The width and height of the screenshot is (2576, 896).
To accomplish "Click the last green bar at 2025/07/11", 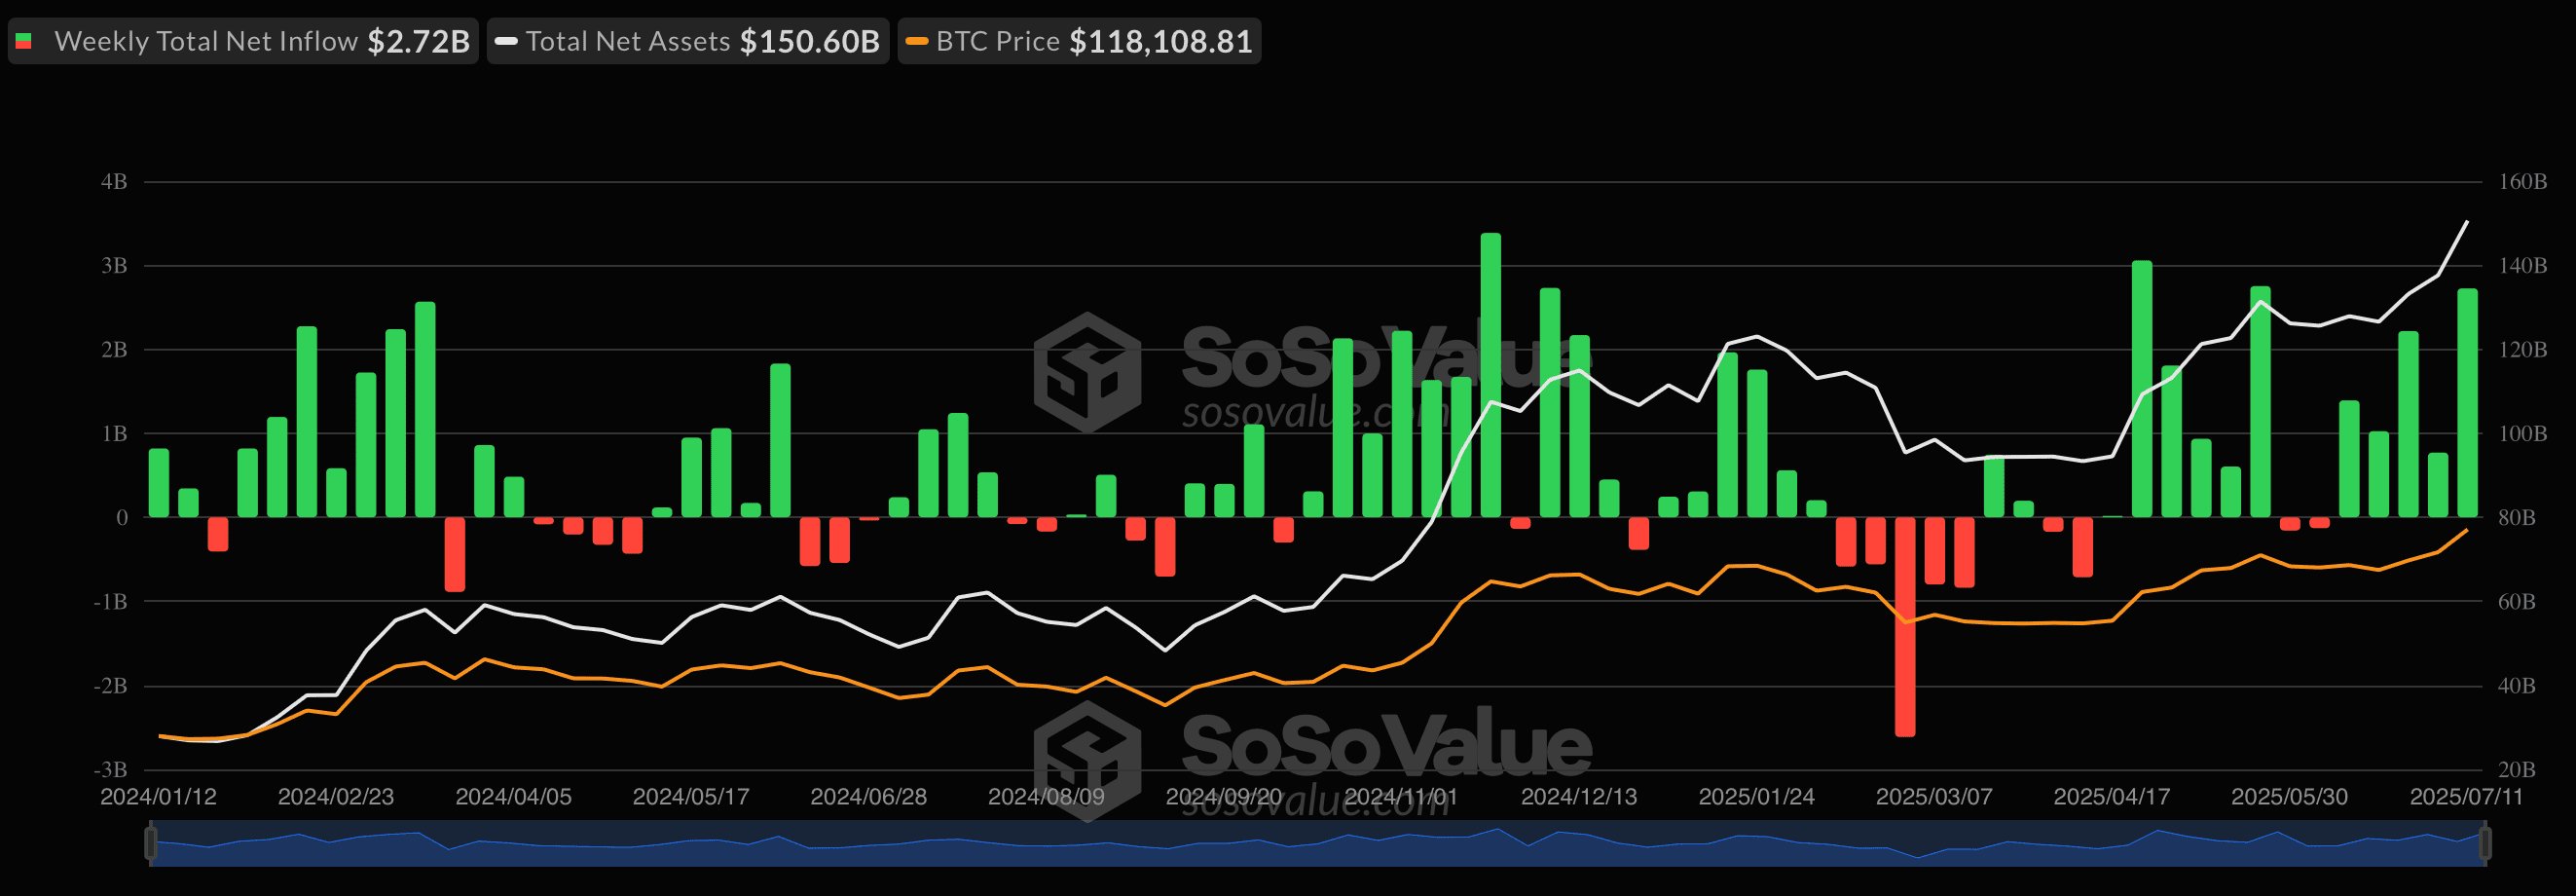I will 2467,403.
